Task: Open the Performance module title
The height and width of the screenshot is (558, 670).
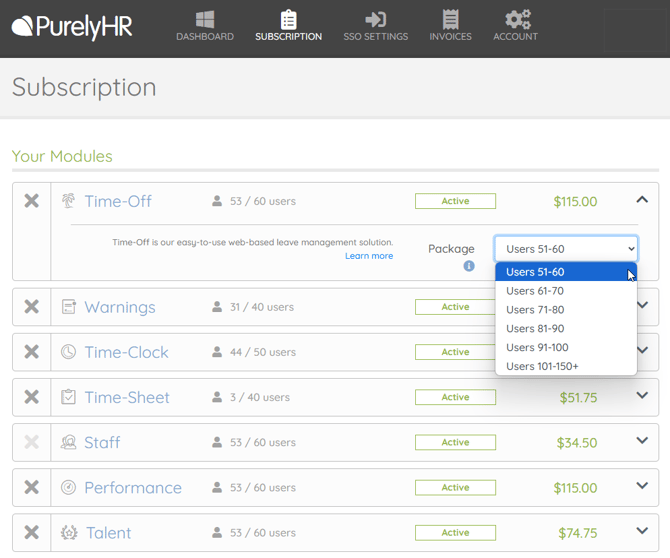Action: (x=133, y=488)
